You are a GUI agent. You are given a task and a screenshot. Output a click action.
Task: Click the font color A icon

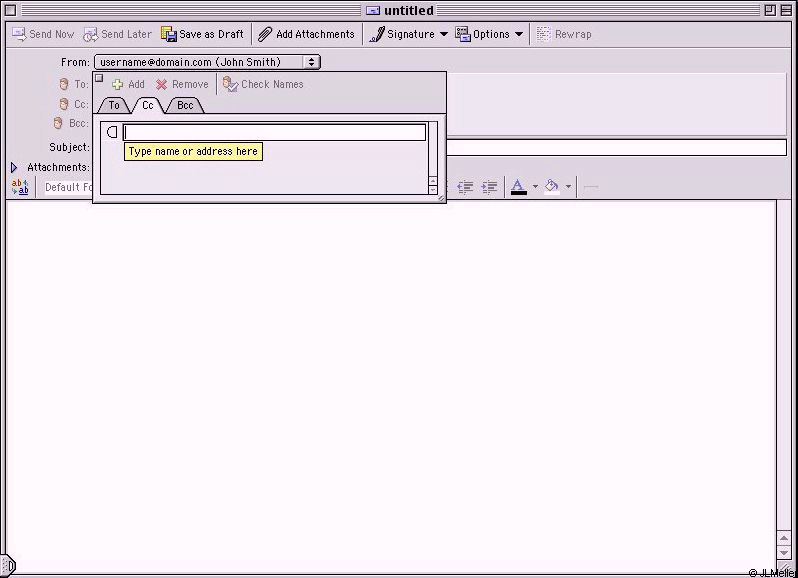point(519,187)
